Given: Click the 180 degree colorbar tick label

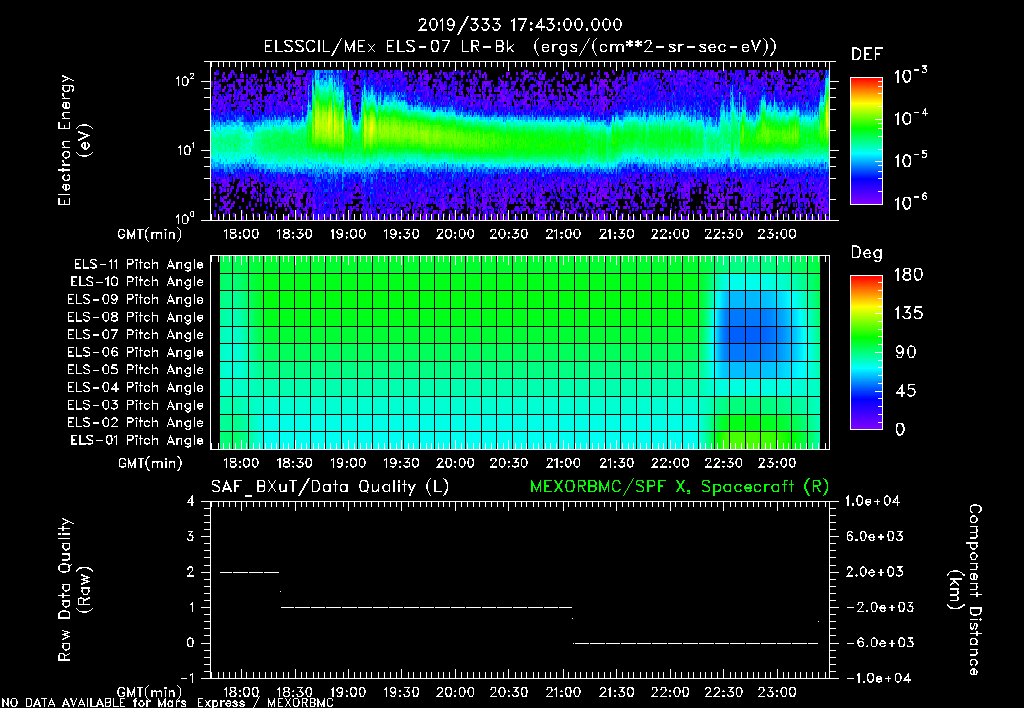Looking at the screenshot, I should click(x=908, y=275).
